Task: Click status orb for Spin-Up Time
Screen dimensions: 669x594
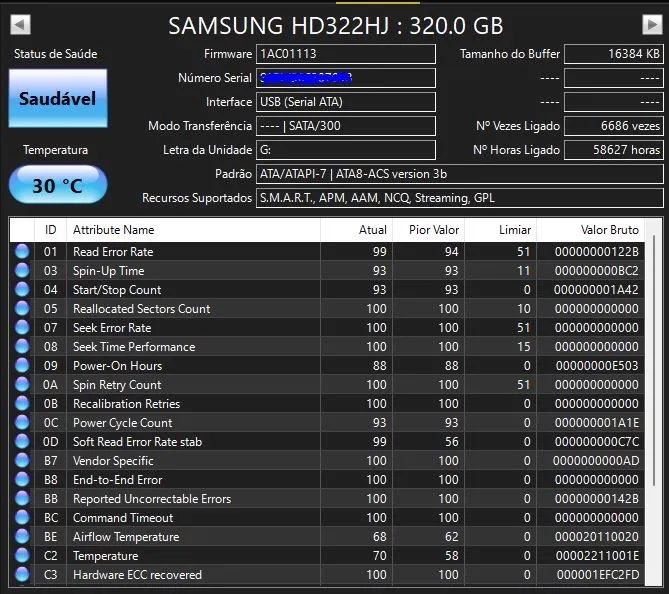Action: (x=22, y=271)
